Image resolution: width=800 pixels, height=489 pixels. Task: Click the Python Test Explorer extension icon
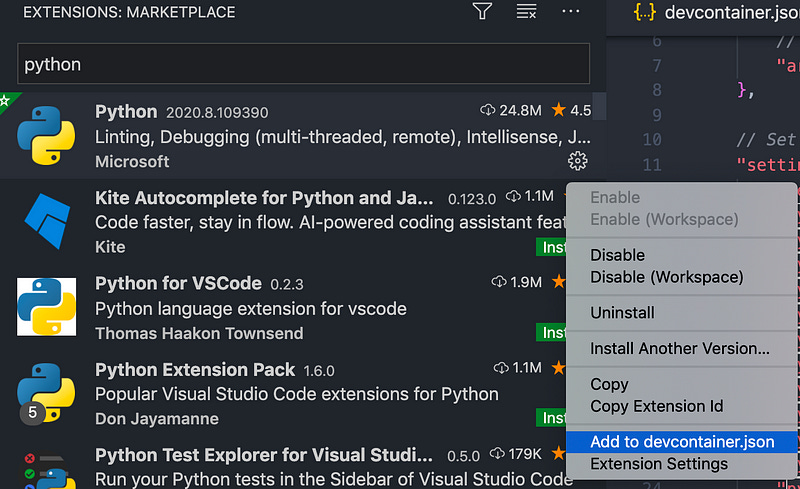(x=46, y=468)
